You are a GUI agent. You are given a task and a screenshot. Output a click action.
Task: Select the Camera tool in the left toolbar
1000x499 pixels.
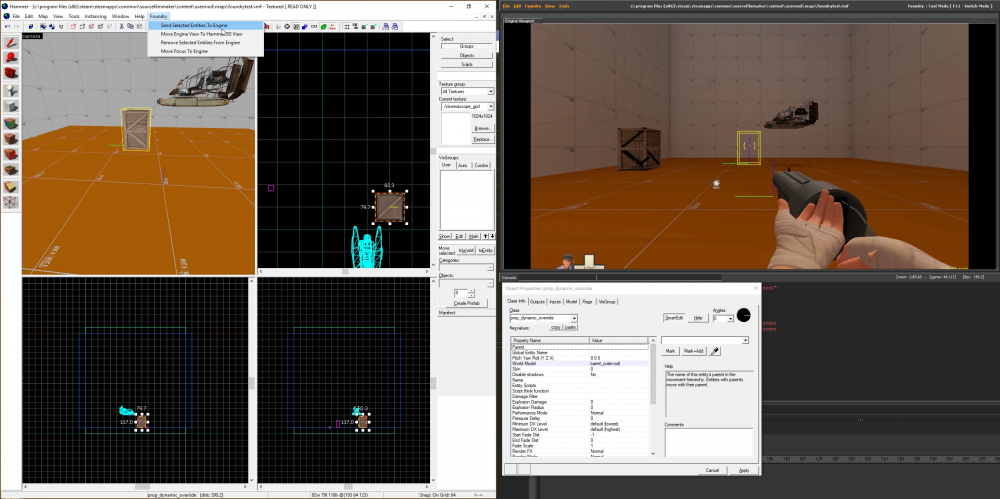pos(11,74)
